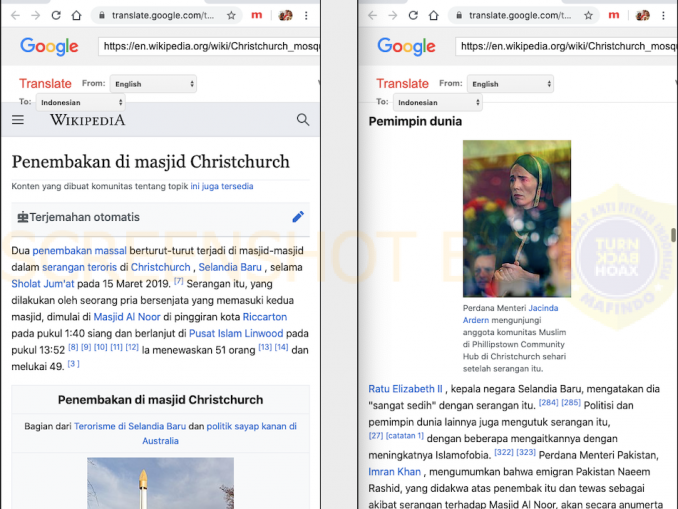Click forward arrow in right browser window
The width and height of the screenshot is (678, 509).
[x=393, y=16]
